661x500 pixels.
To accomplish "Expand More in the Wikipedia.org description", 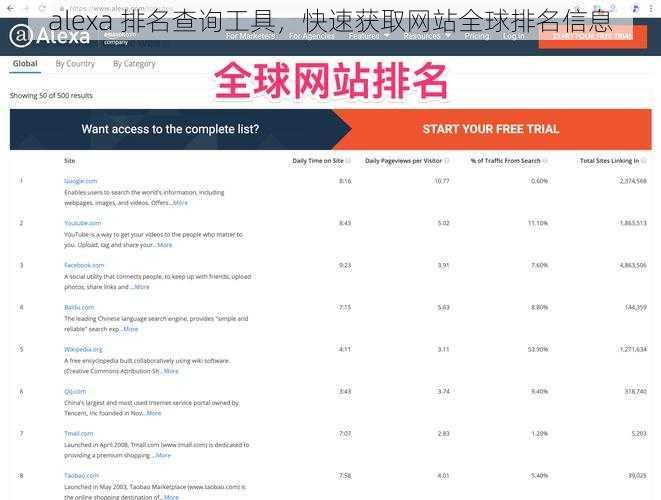I will coord(171,371).
